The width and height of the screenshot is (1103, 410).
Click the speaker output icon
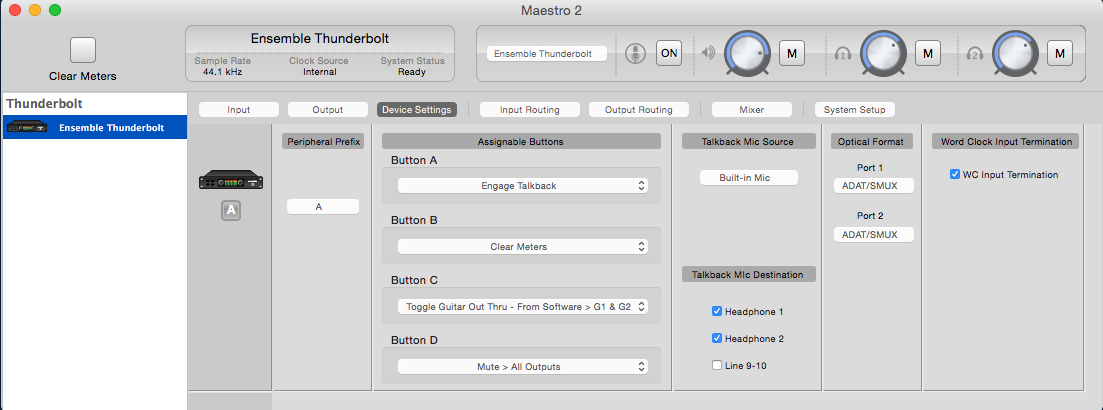coord(709,54)
